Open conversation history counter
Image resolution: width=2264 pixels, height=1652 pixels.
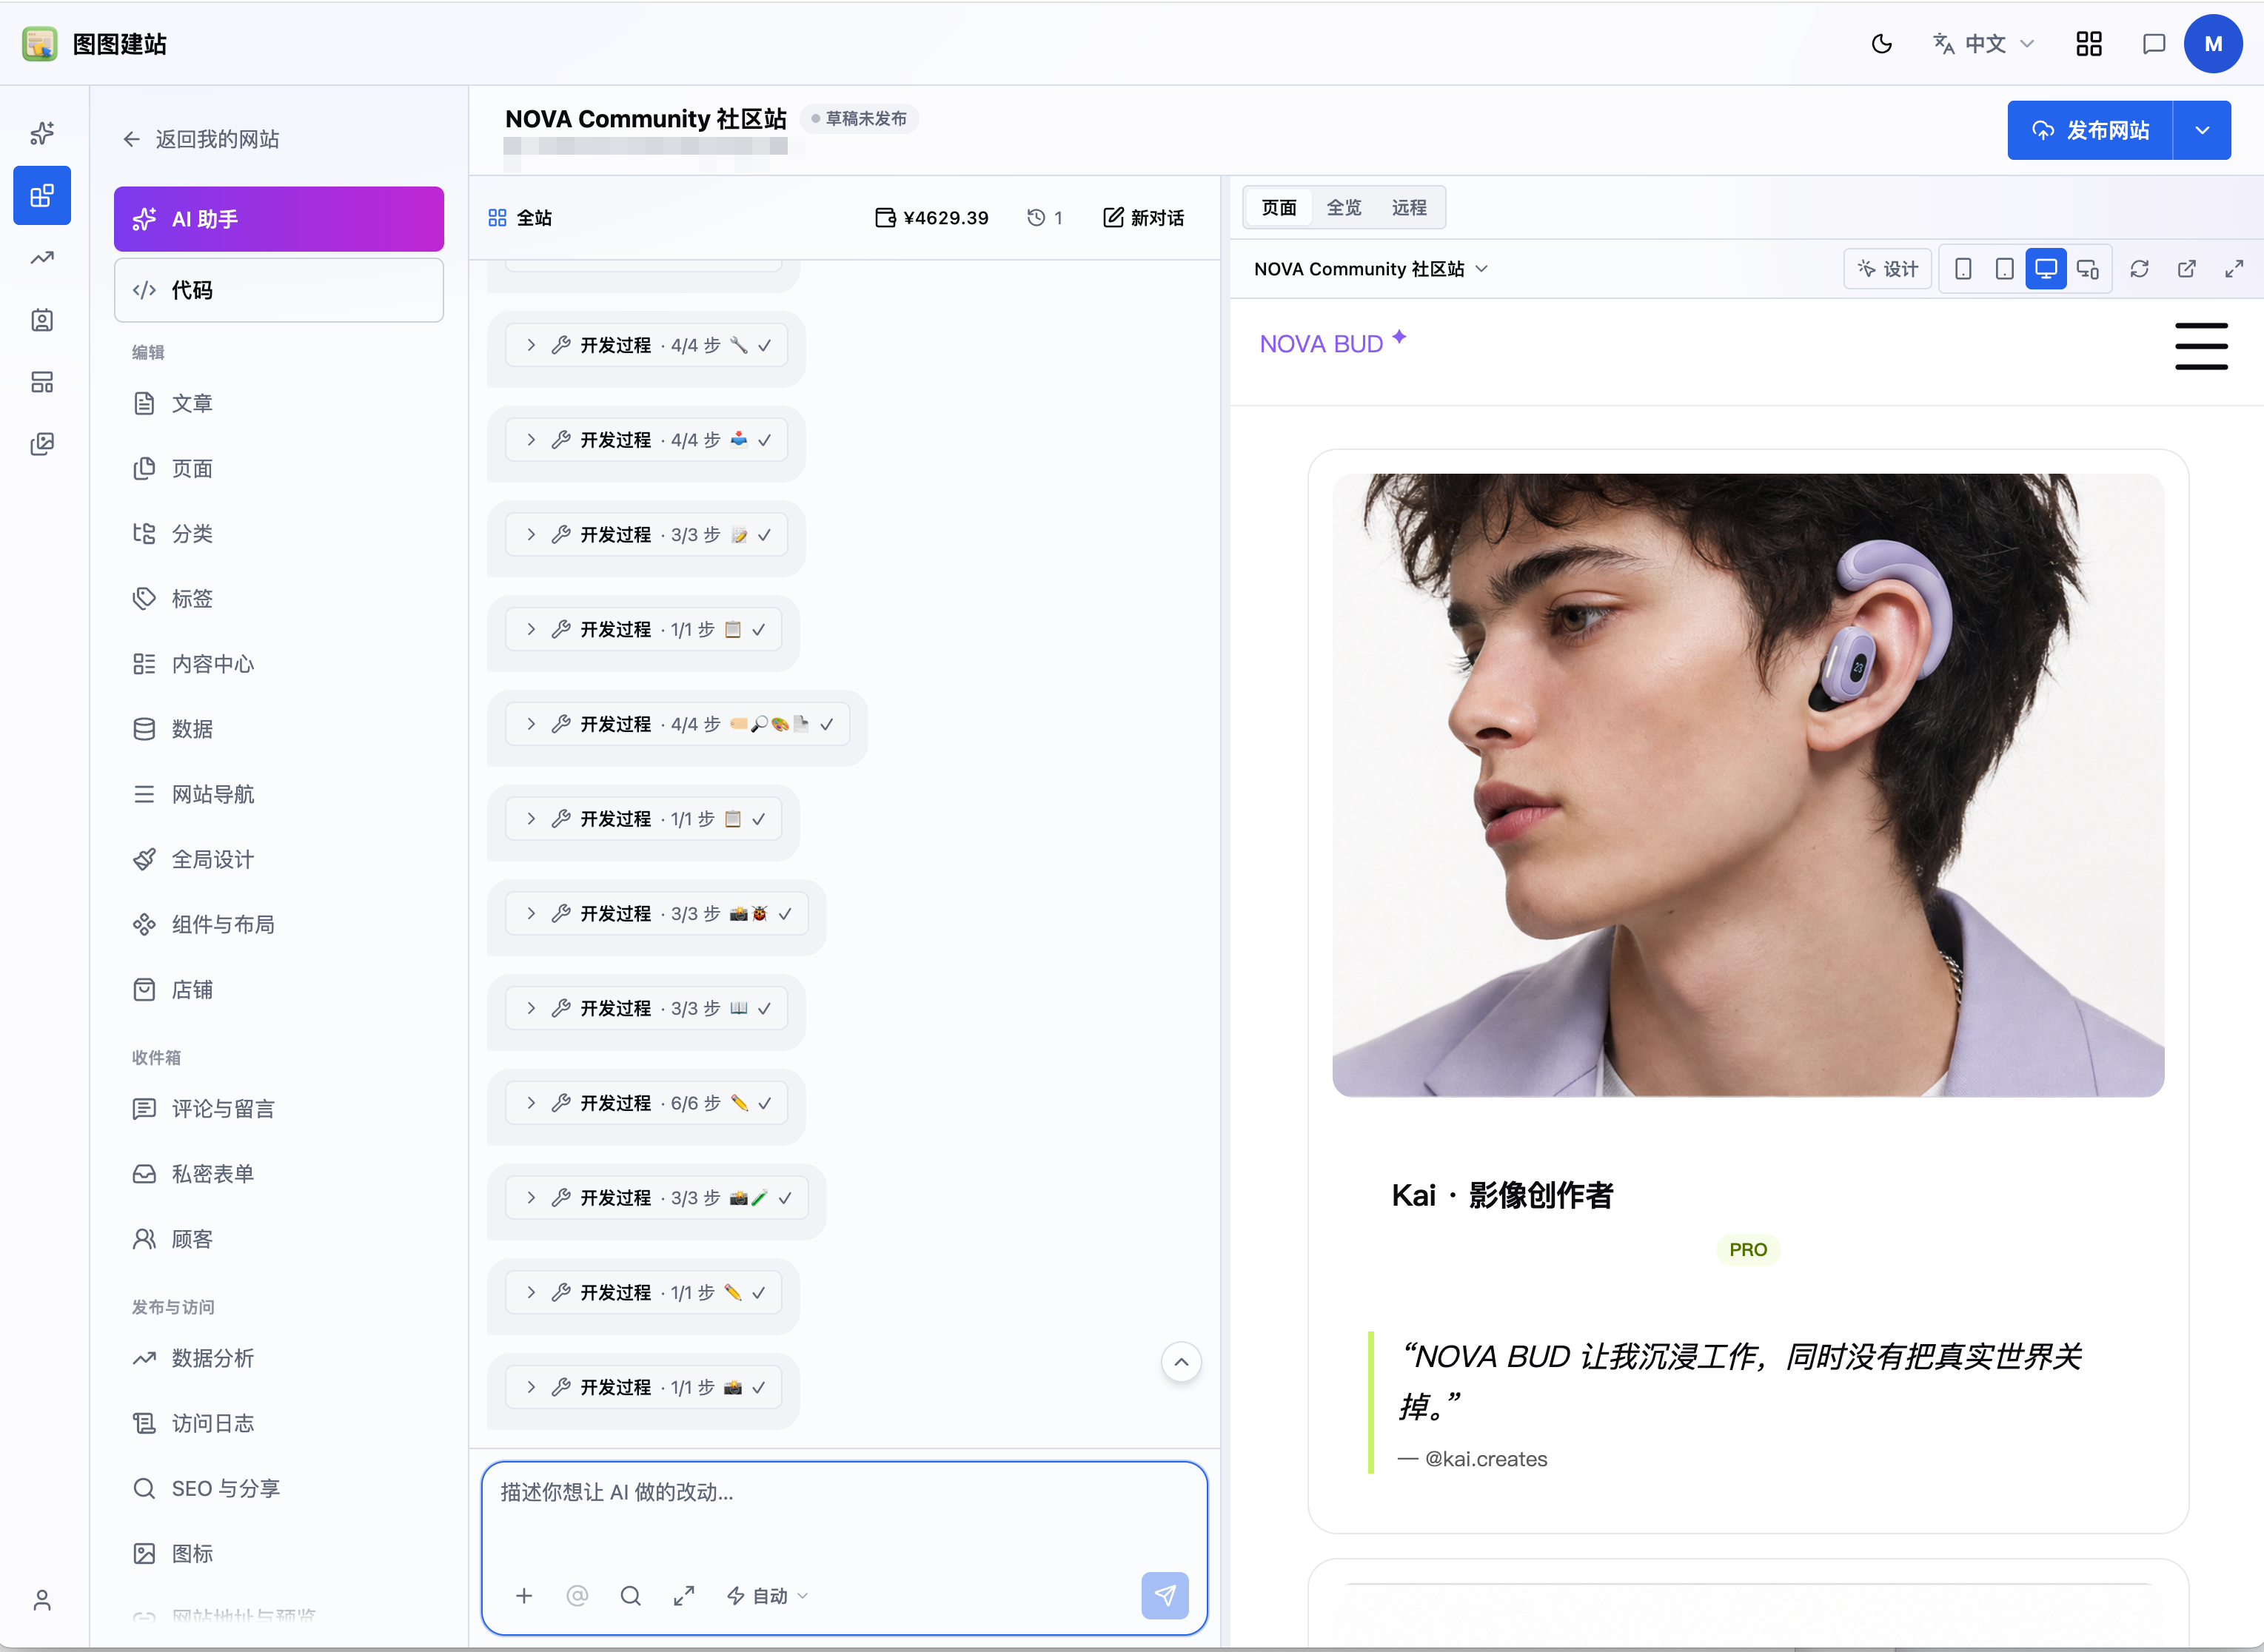point(1045,218)
